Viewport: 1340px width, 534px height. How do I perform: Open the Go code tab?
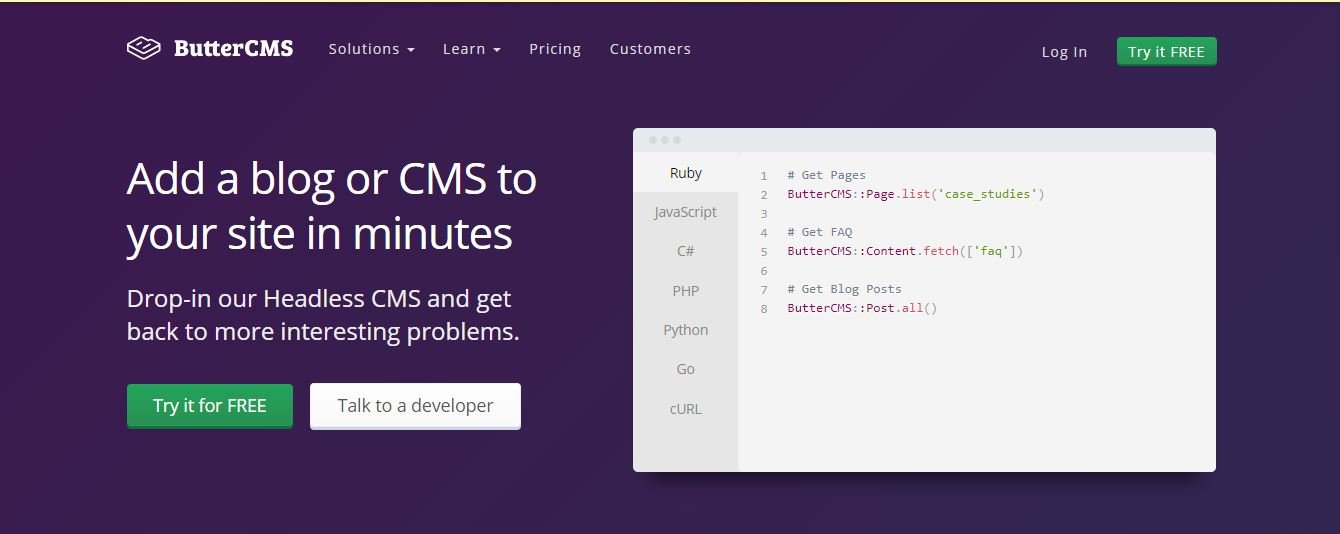pyautogui.click(x=686, y=369)
